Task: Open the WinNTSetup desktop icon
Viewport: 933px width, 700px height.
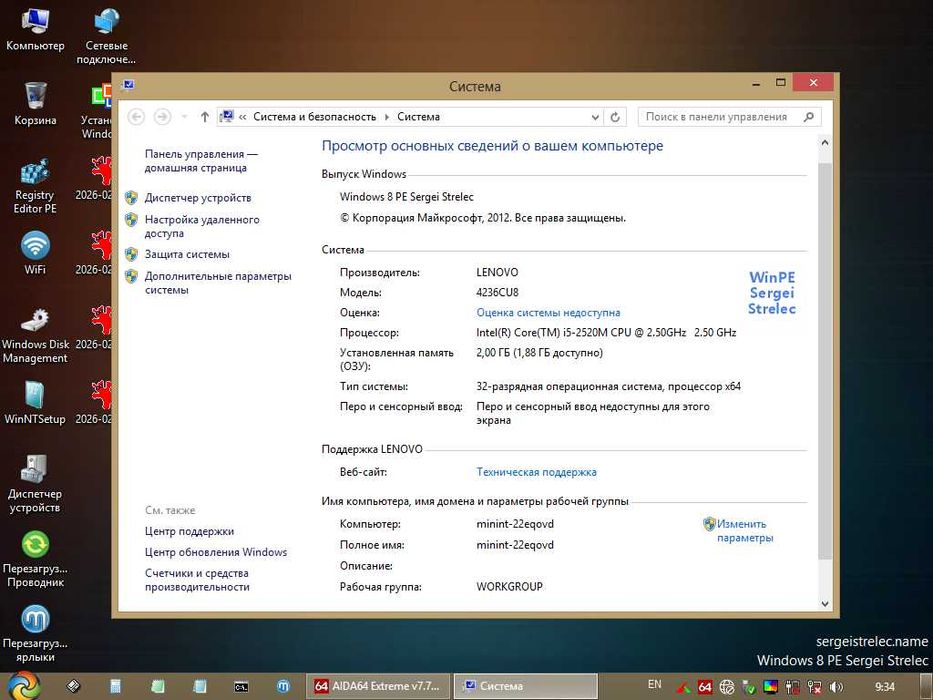Action: click(x=35, y=402)
